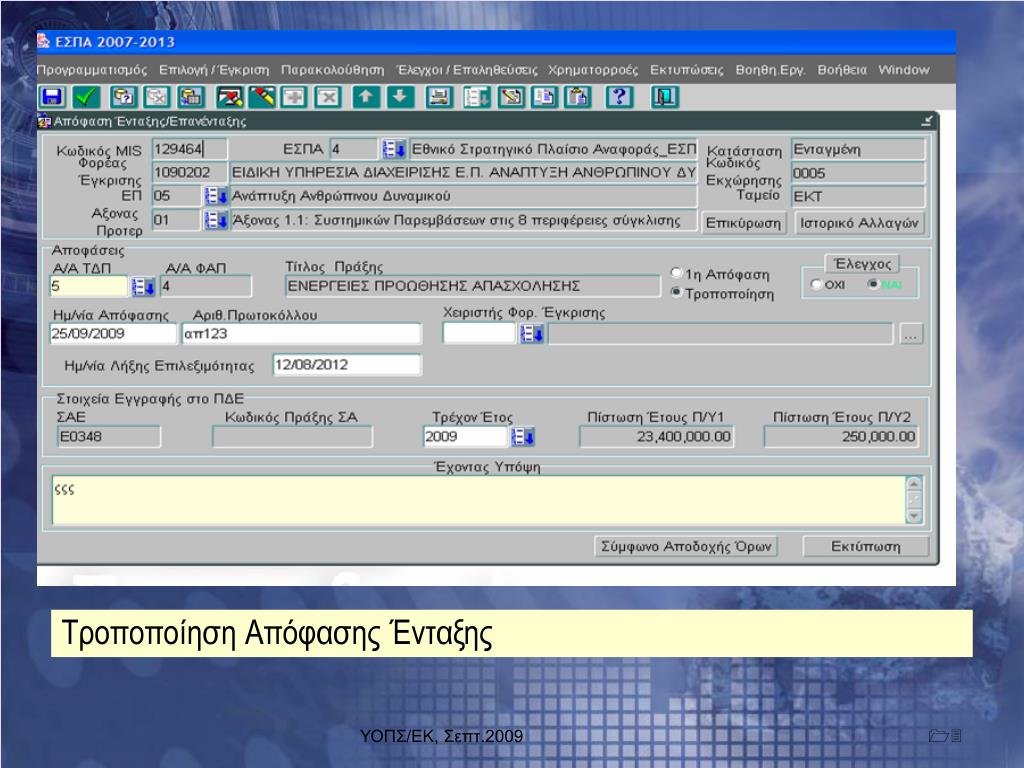Go to previous record with up arrow

[366, 97]
